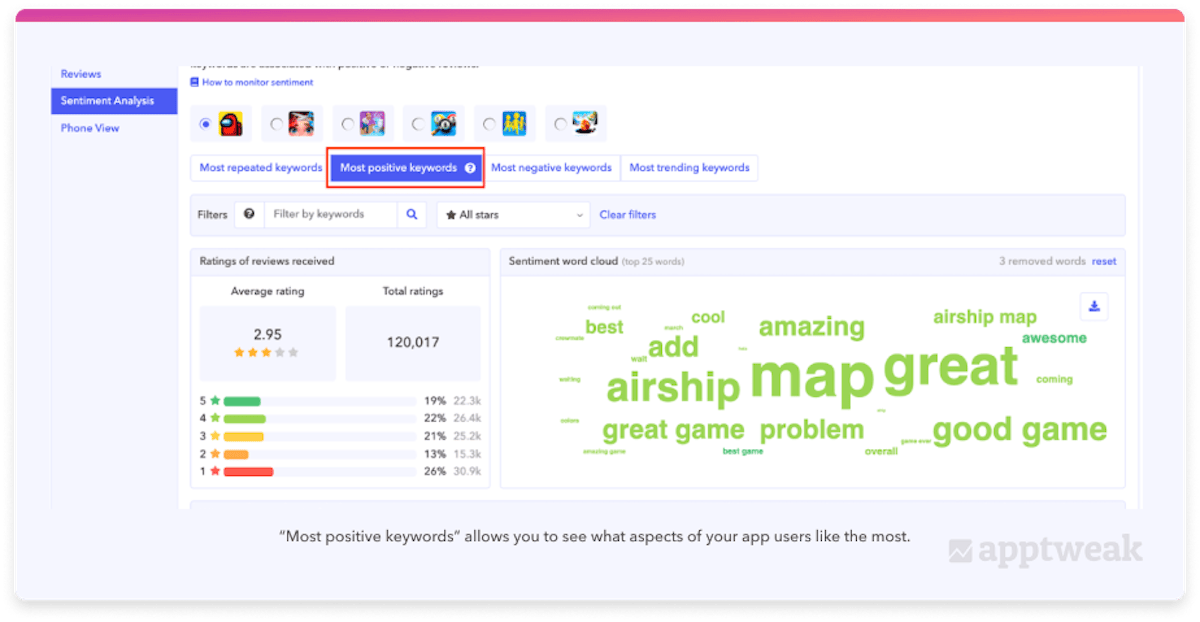
Task: Reset the removed words in word cloud
Action: coord(1103,261)
